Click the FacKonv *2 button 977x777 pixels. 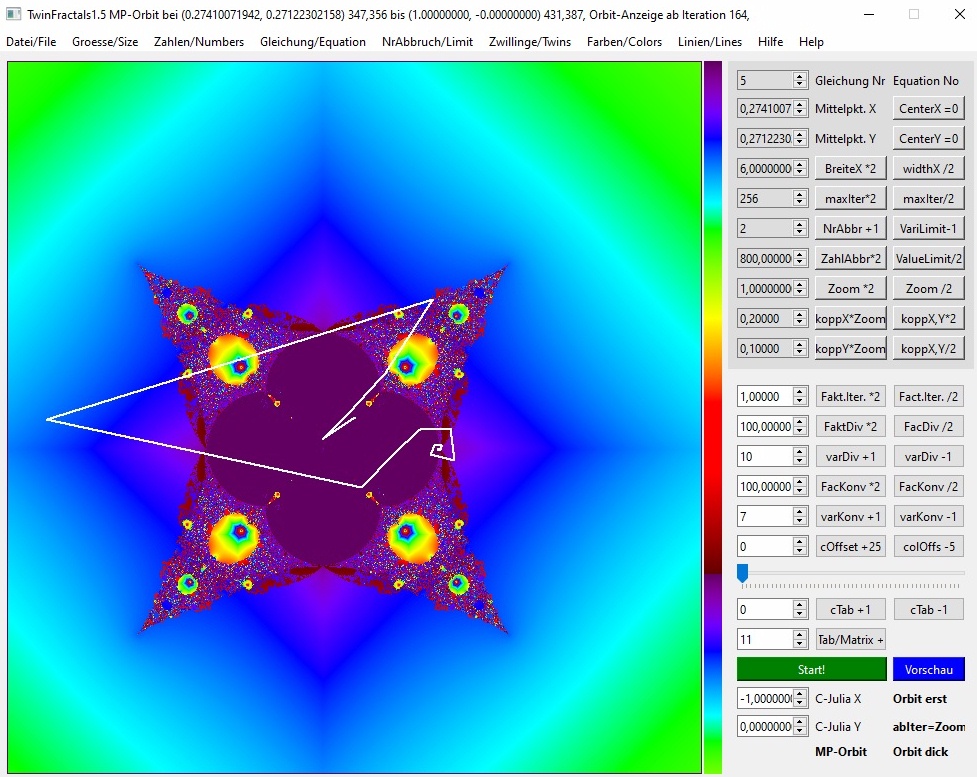click(851, 486)
